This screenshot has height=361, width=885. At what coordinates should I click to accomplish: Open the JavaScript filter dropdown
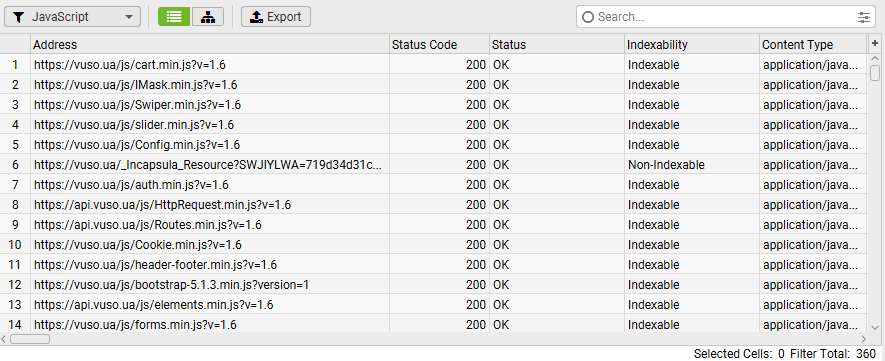tap(72, 17)
